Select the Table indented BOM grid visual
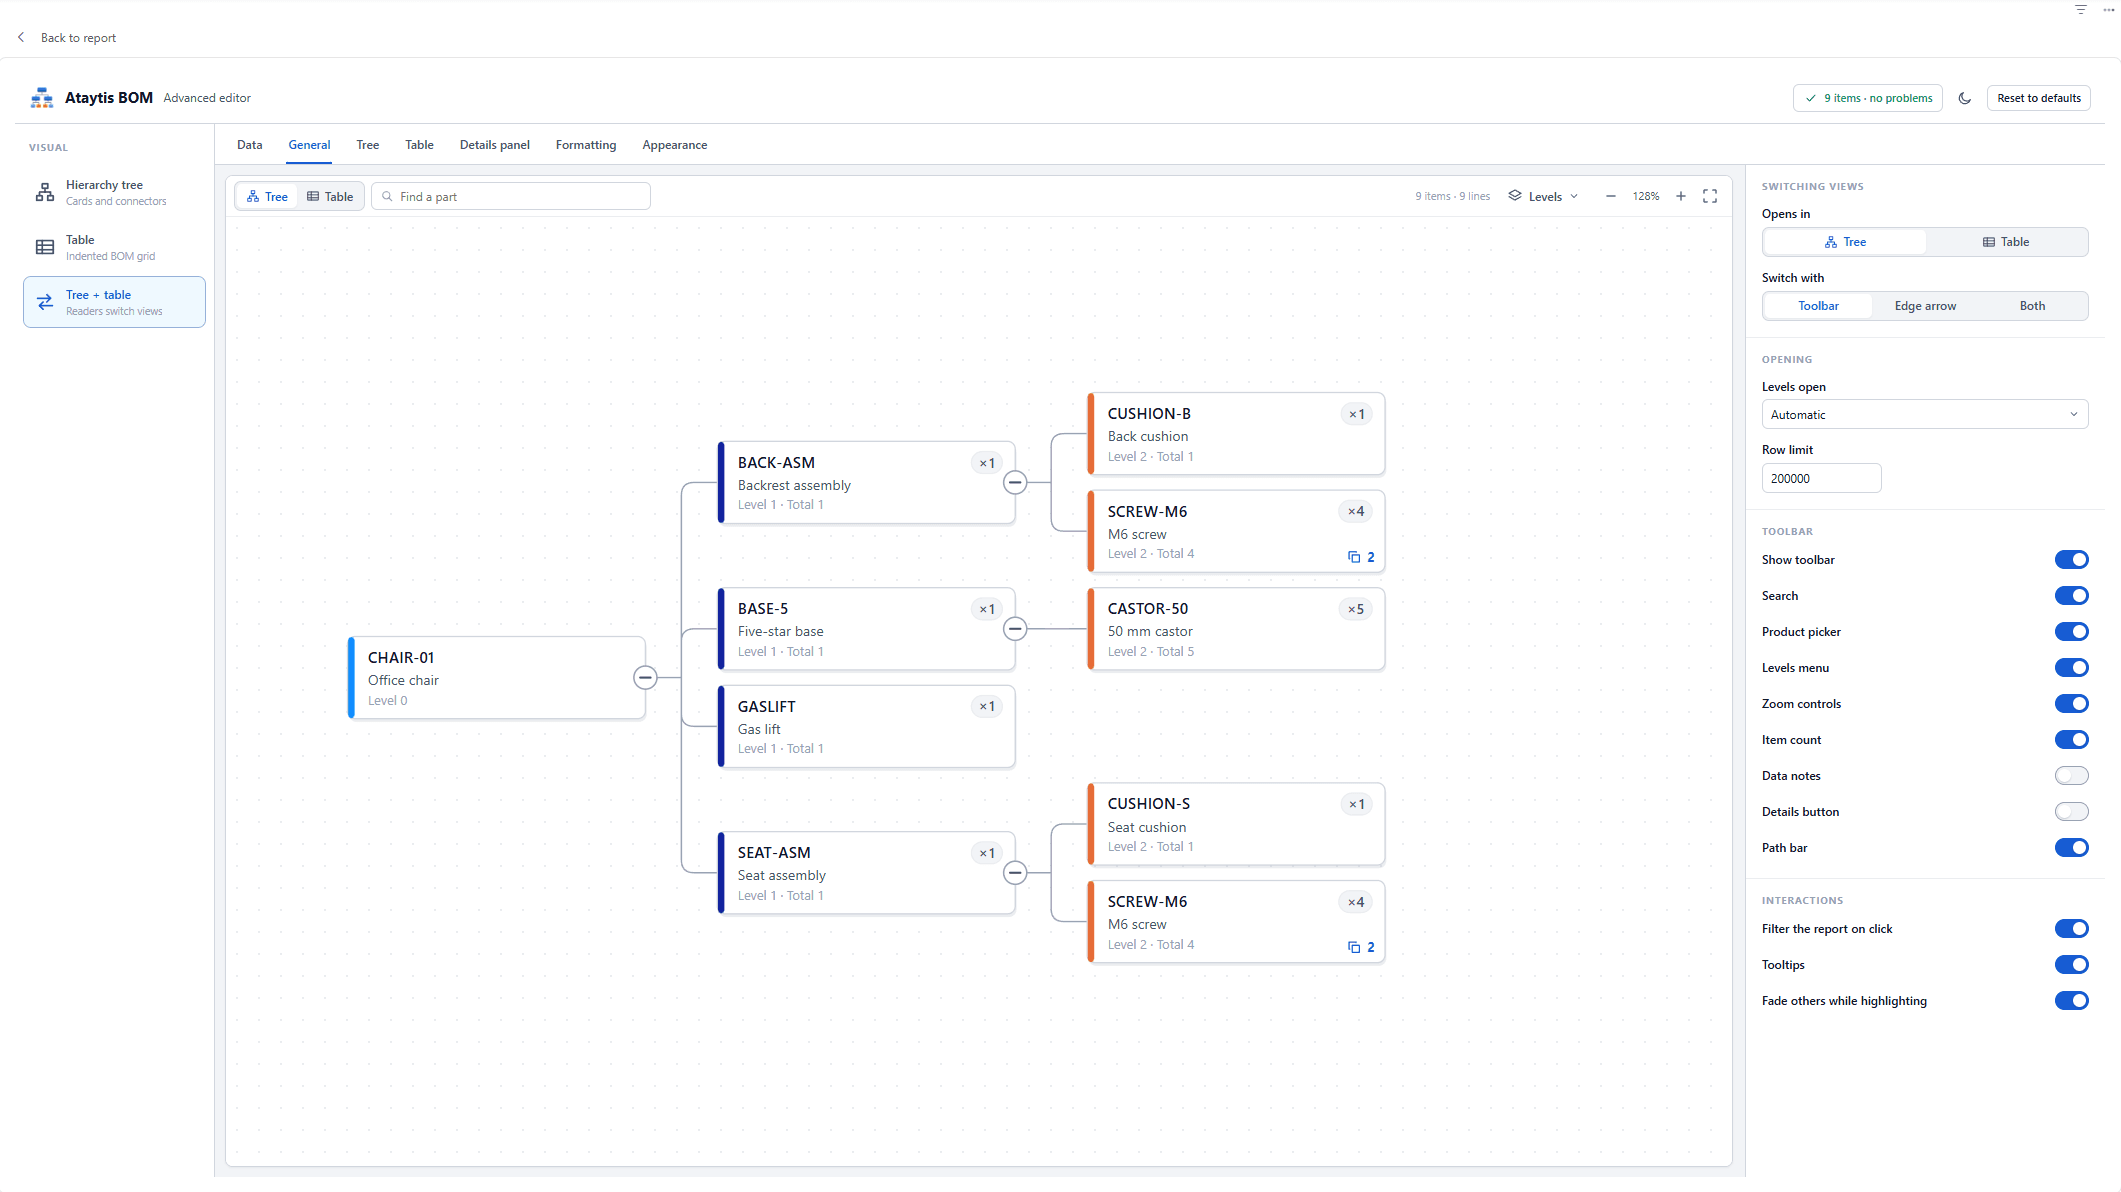This screenshot has height=1192, width=2121. (114, 247)
